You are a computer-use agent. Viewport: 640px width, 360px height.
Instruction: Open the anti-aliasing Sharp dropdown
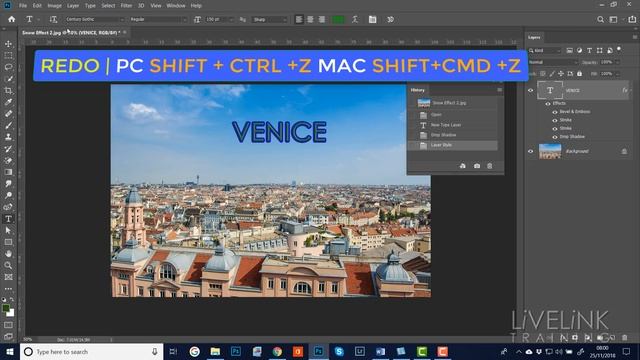click(269, 19)
